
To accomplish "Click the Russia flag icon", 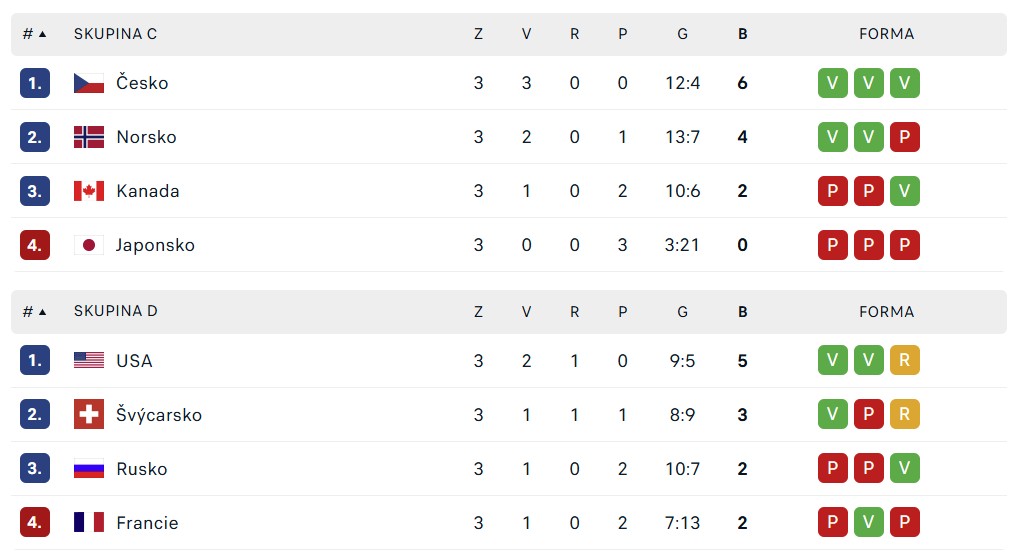I will (x=89, y=468).
